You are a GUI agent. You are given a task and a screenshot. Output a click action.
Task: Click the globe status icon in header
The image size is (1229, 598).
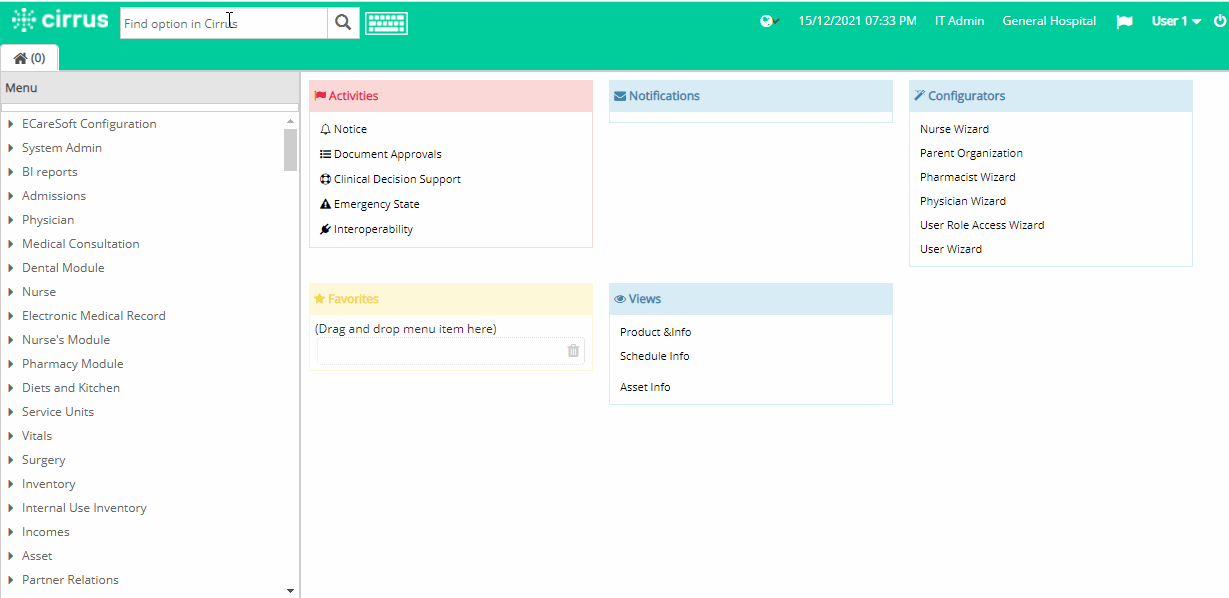pos(769,21)
